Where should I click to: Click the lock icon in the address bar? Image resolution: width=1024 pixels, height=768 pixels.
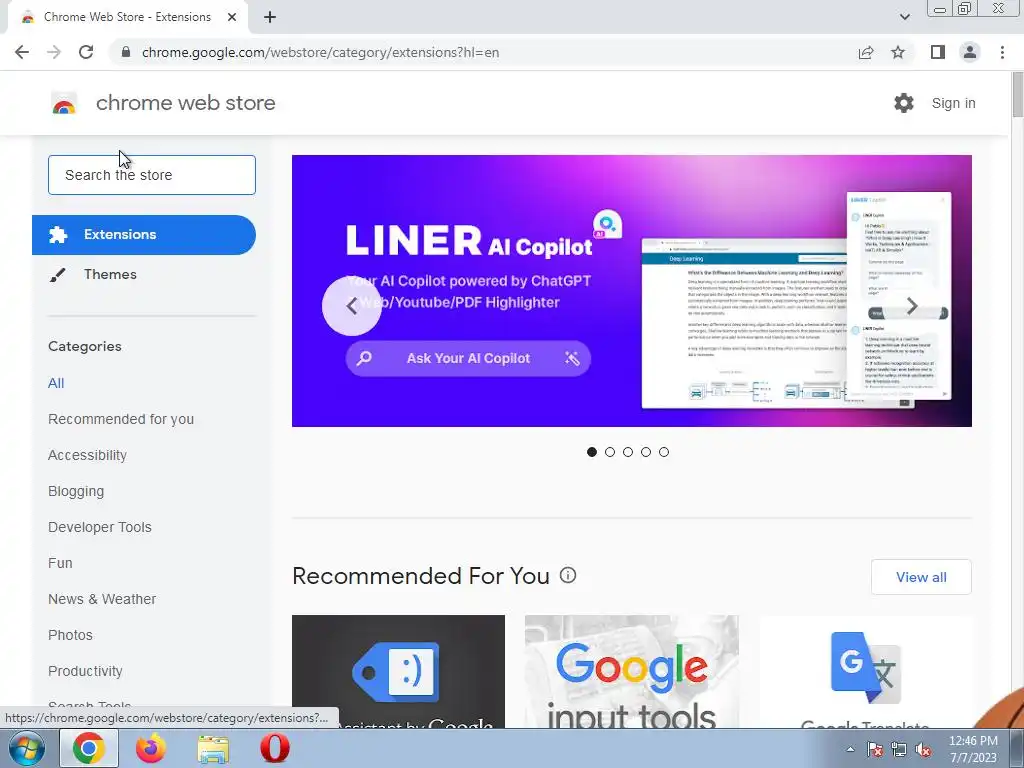click(126, 52)
